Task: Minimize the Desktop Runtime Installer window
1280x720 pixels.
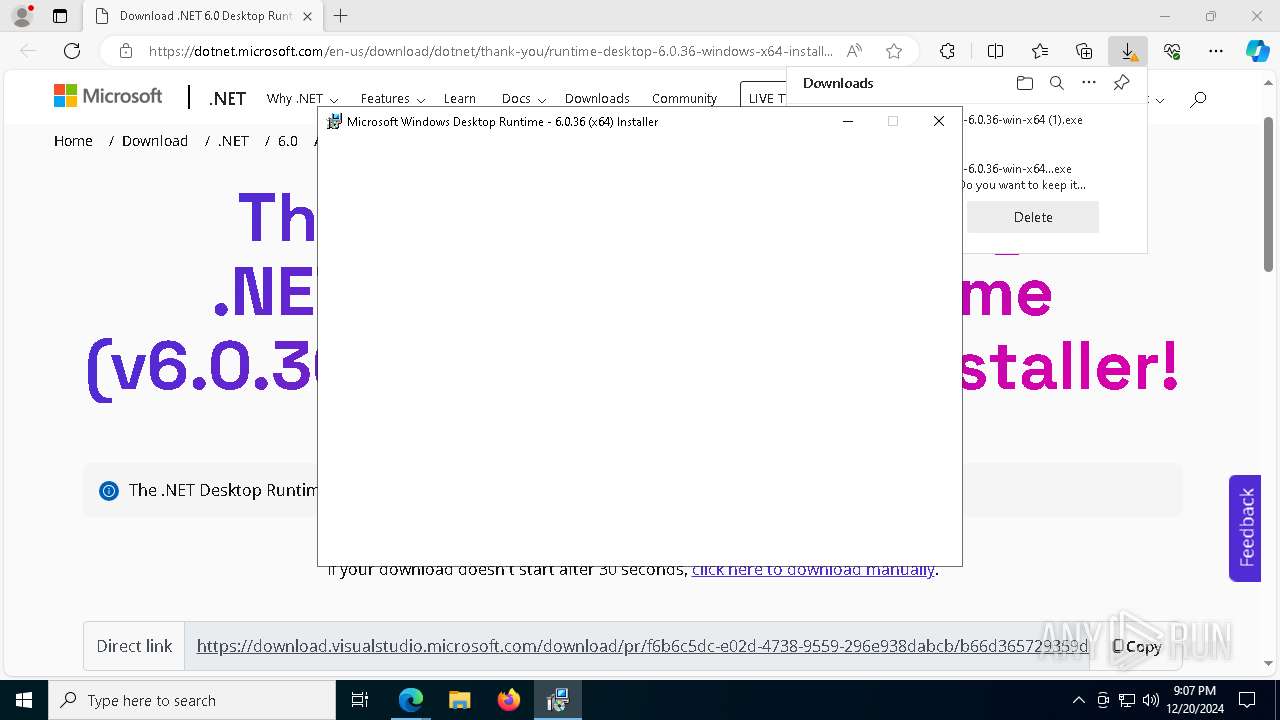Action: click(848, 121)
